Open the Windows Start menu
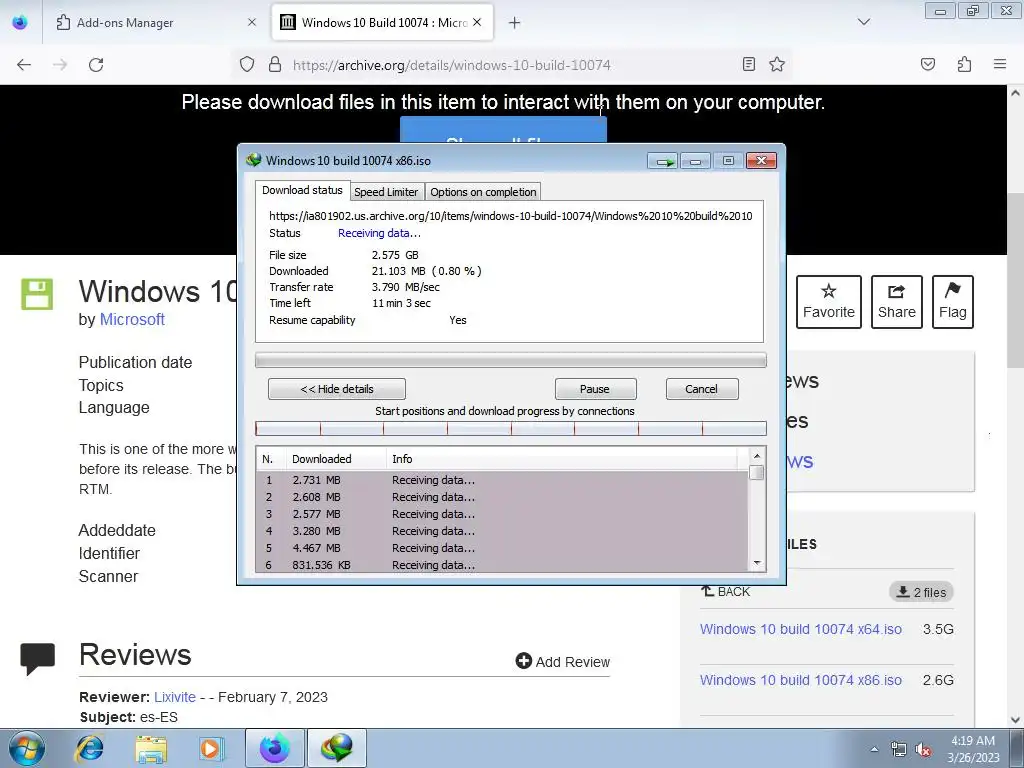Viewport: 1024px width, 768px height. (27, 748)
